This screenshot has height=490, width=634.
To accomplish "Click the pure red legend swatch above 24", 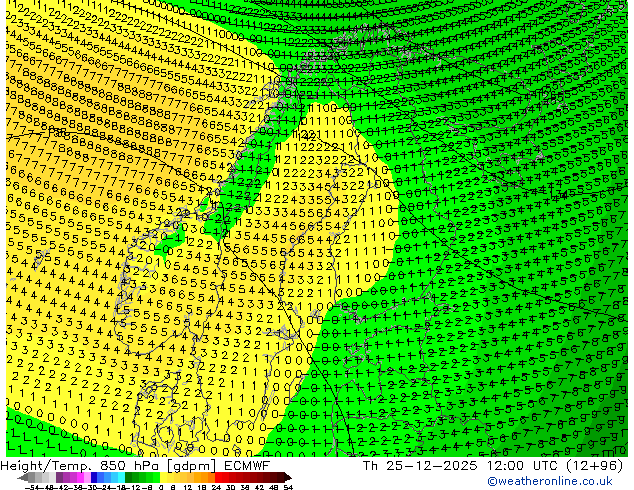I will pos(218,478).
